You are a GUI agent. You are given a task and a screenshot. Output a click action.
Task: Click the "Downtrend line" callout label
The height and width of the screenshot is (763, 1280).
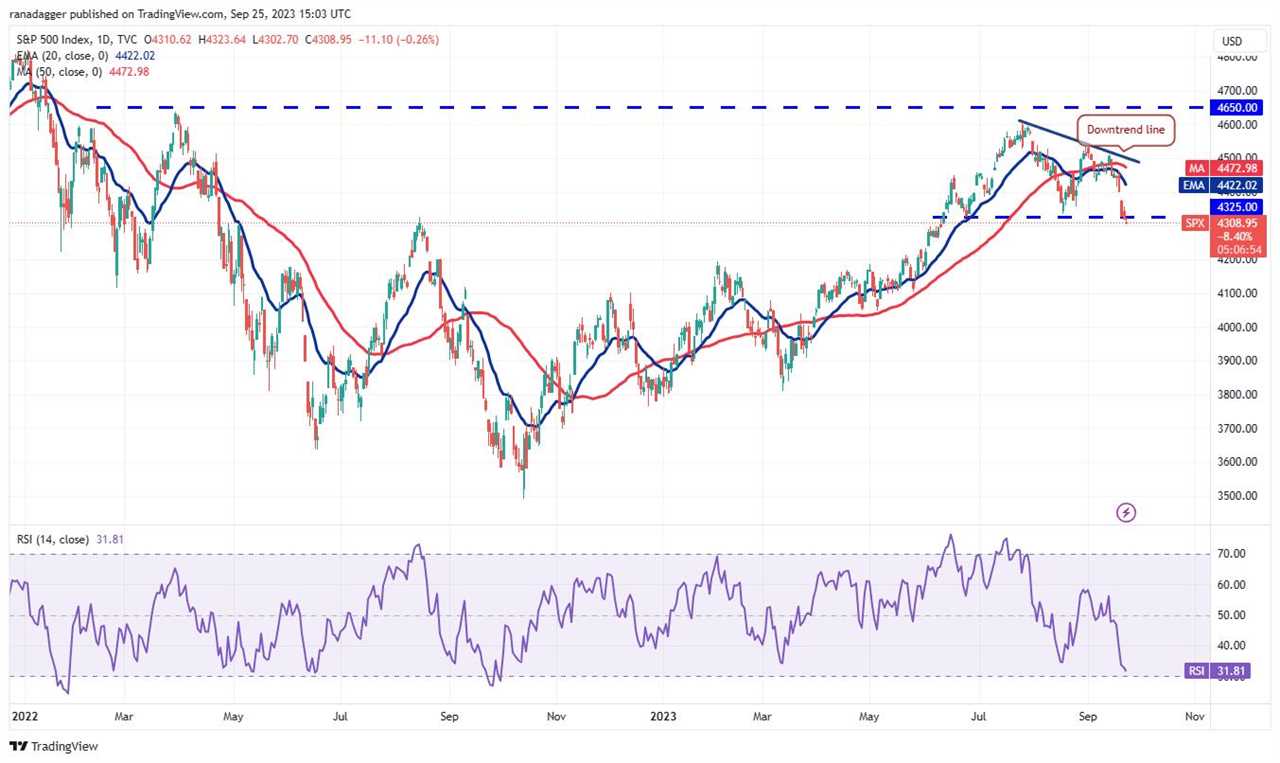[x=1124, y=130]
